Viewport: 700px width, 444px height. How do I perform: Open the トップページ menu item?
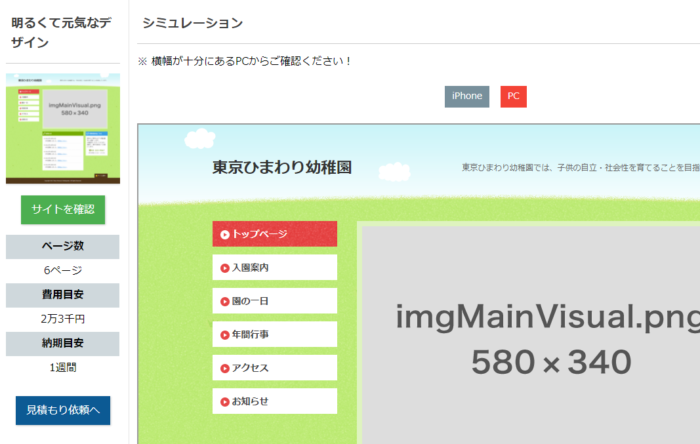(x=275, y=234)
